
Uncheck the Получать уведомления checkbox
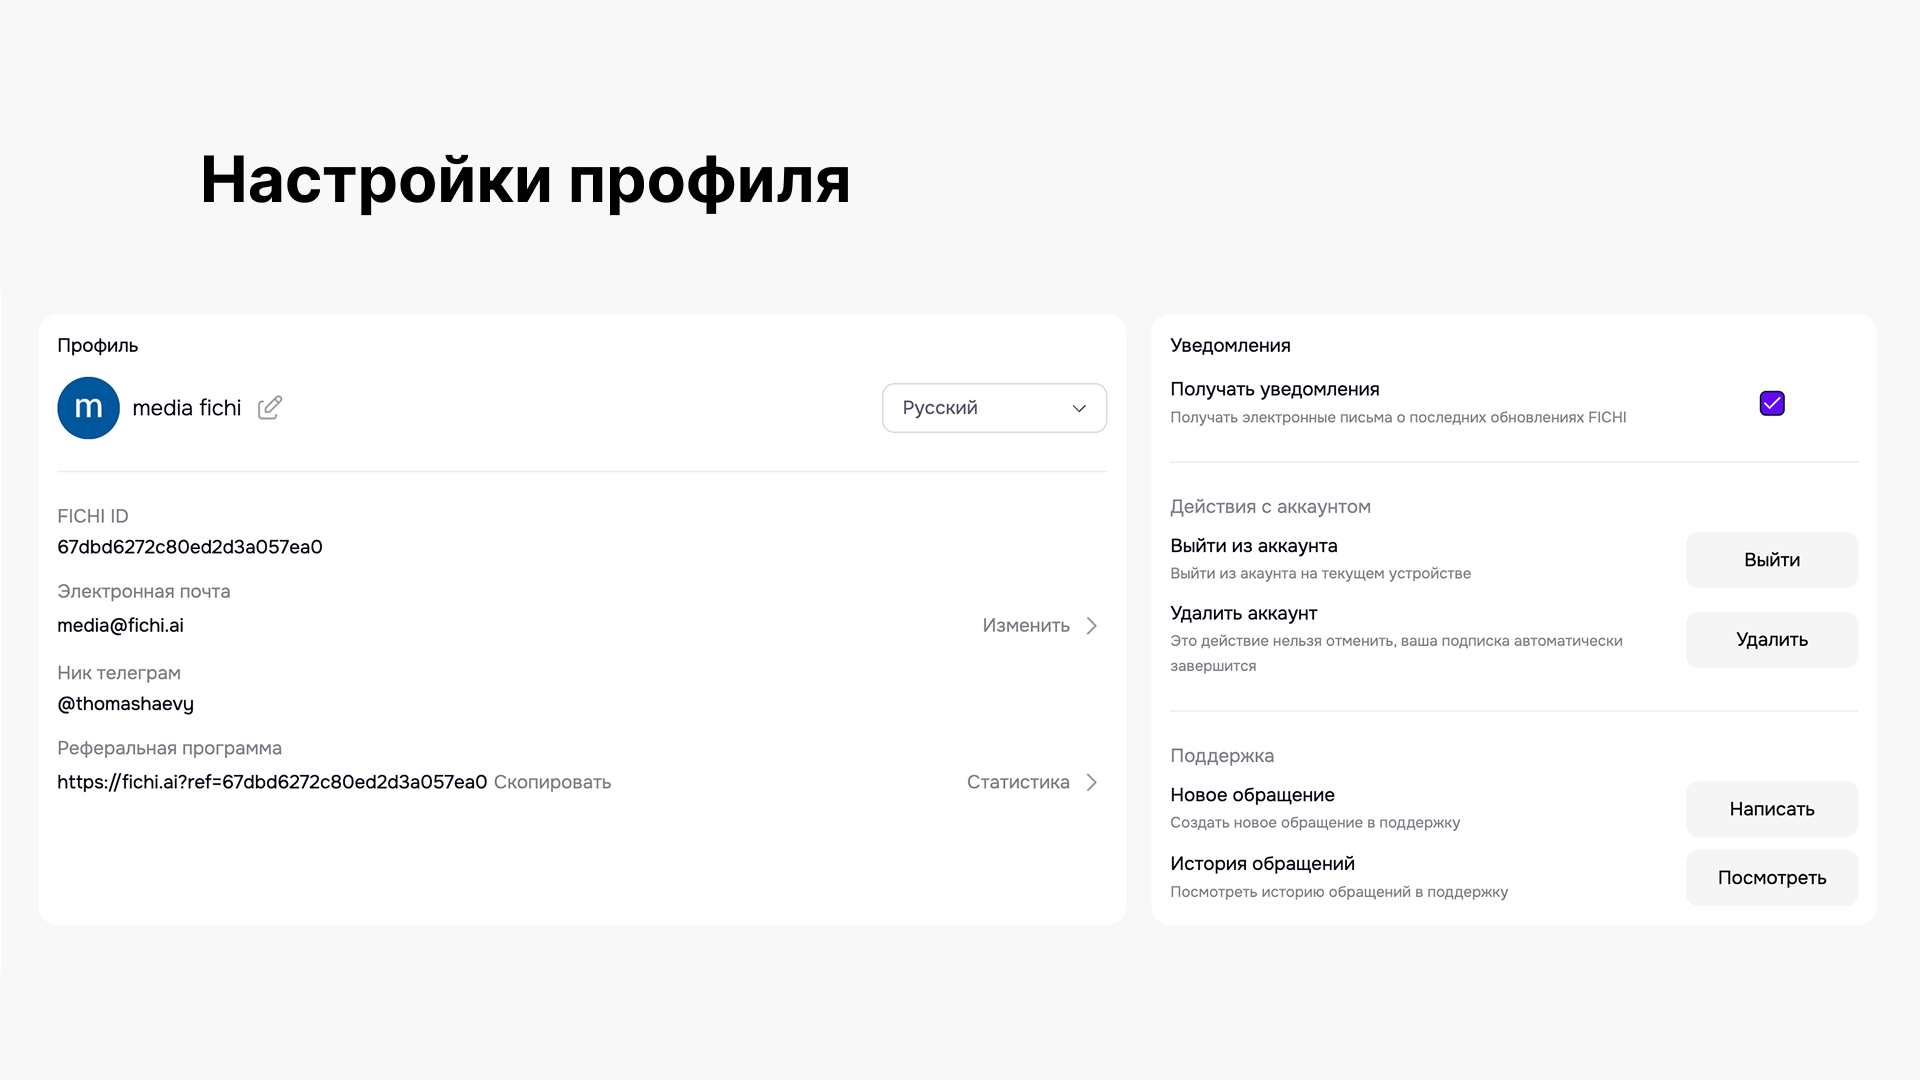coord(1772,403)
